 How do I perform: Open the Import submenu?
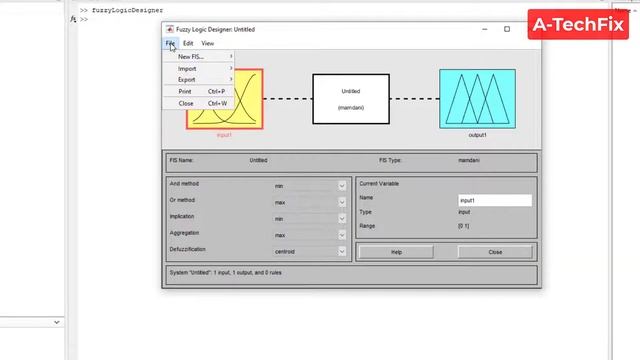click(198, 69)
